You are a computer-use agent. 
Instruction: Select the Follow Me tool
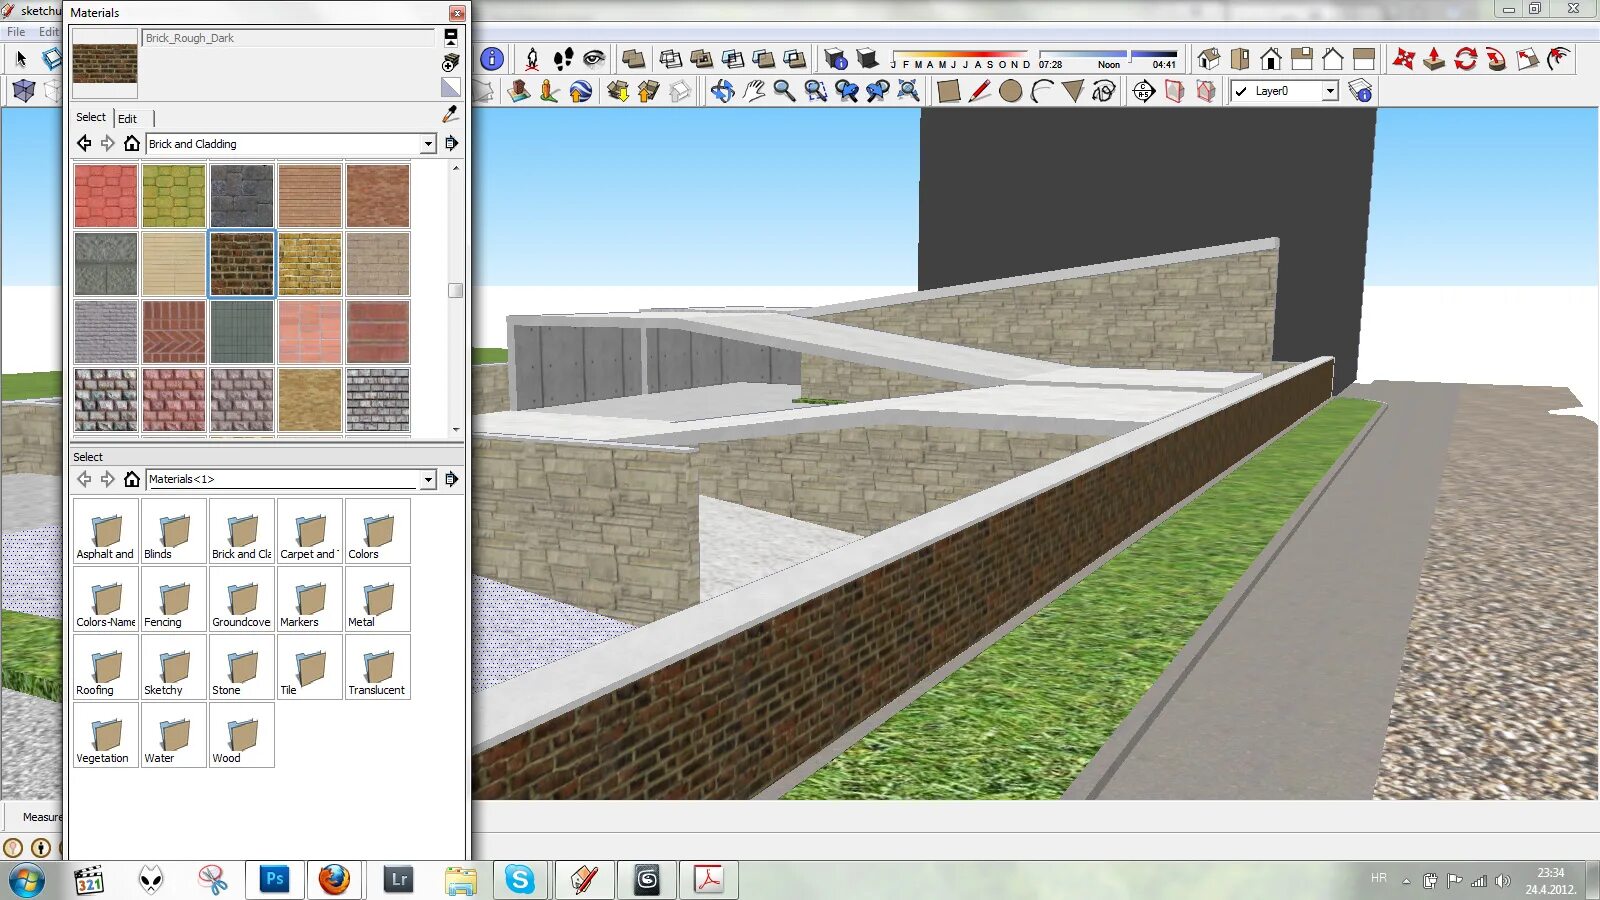(1497, 59)
